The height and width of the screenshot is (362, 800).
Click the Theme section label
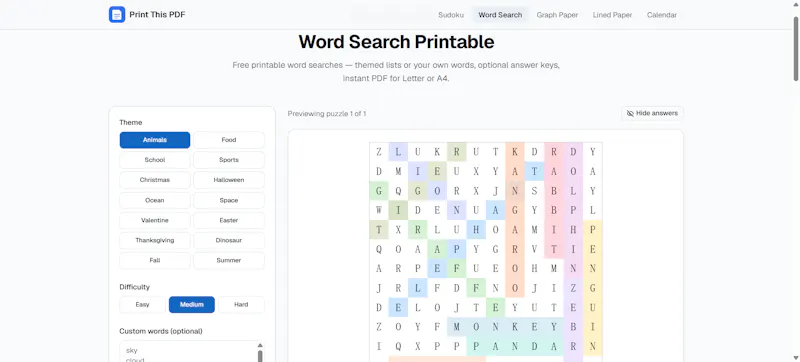click(131, 122)
